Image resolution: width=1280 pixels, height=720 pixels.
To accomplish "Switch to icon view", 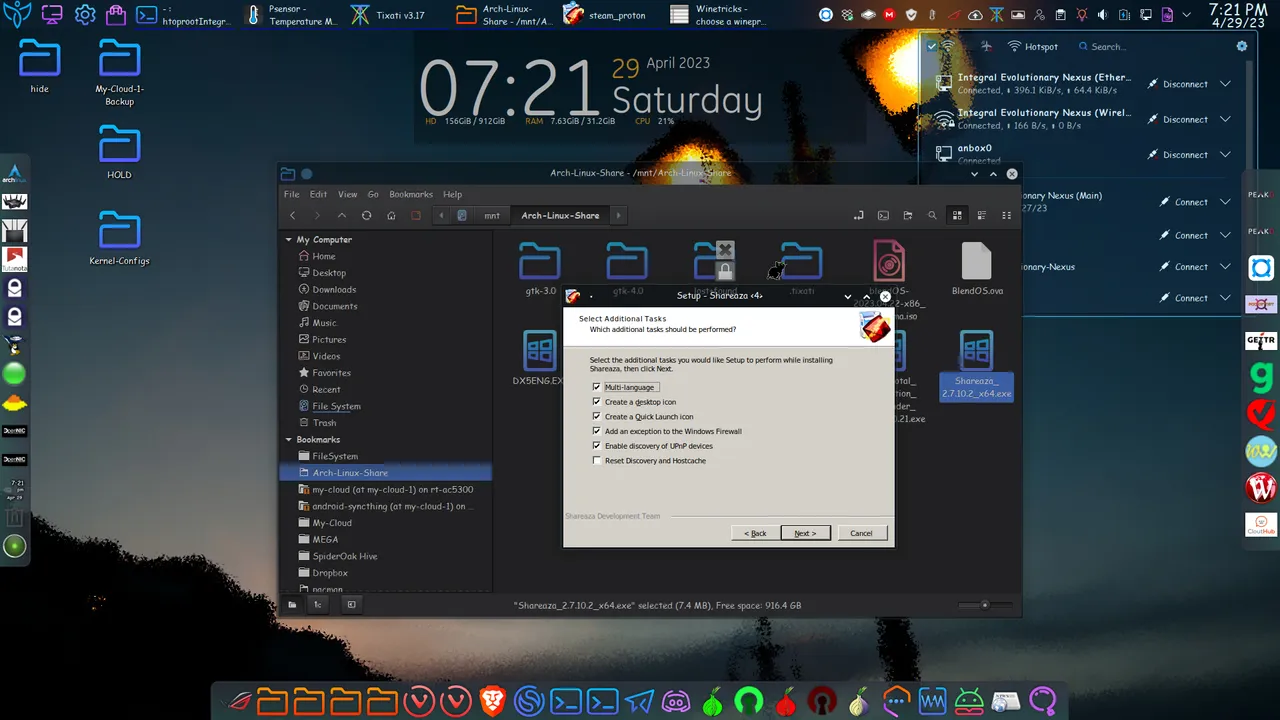I will pyautogui.click(x=957, y=215).
